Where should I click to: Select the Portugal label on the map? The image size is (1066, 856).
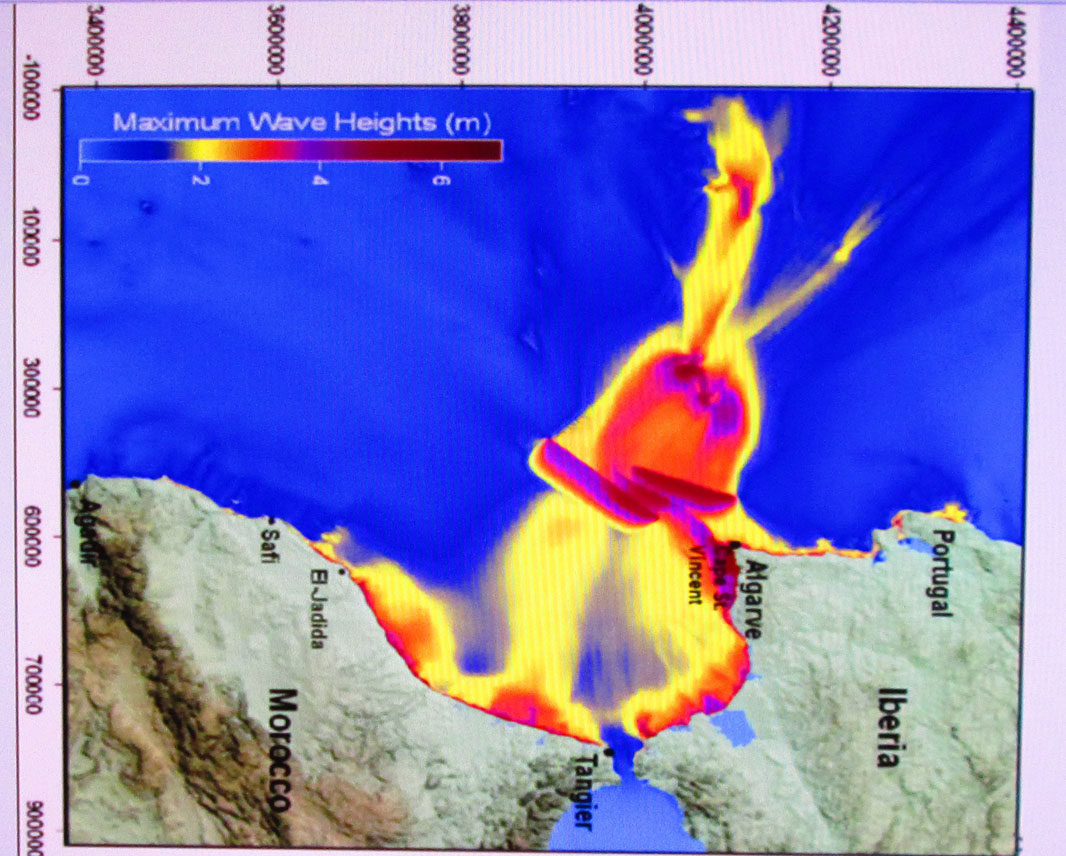(x=939, y=573)
